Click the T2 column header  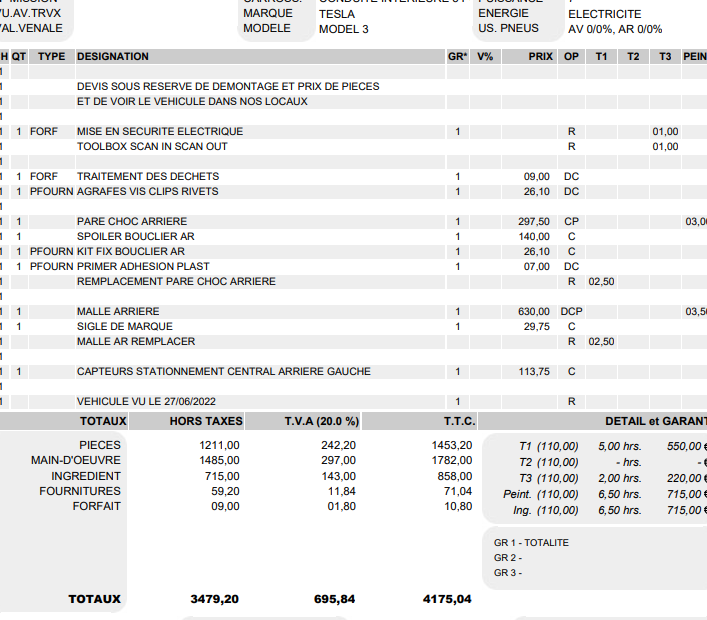[633, 56]
